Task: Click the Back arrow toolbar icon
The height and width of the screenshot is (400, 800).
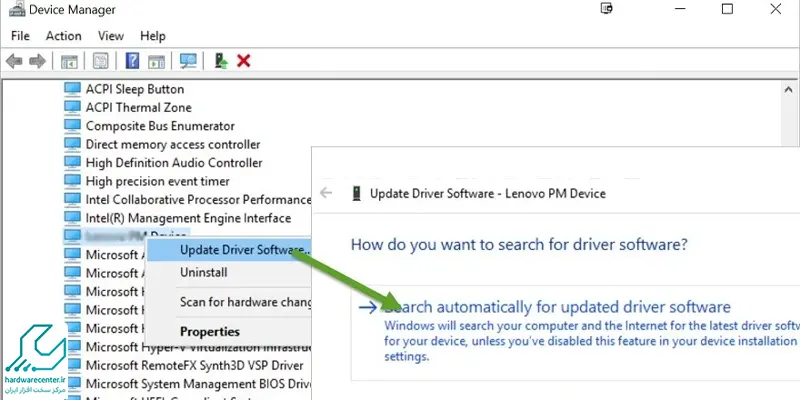Action: point(14,61)
